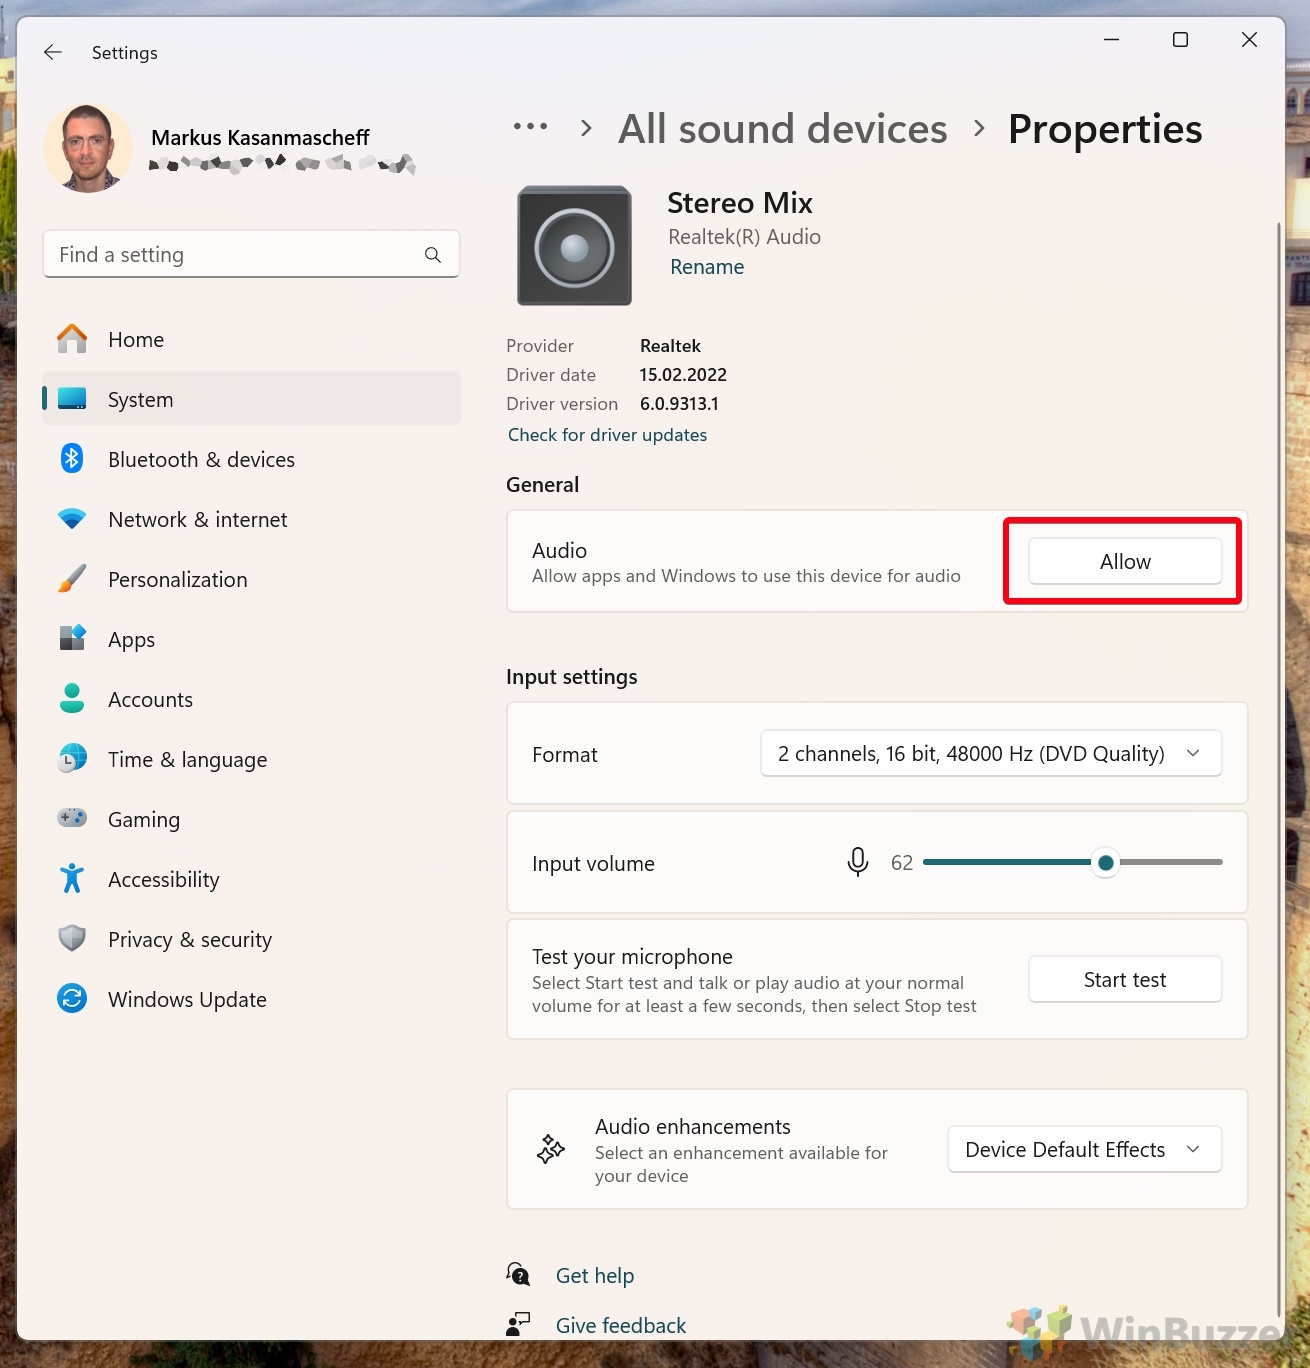Open the breadcrumb ellipsis menu
Screen dimensions: 1310x1368
[x=530, y=127]
